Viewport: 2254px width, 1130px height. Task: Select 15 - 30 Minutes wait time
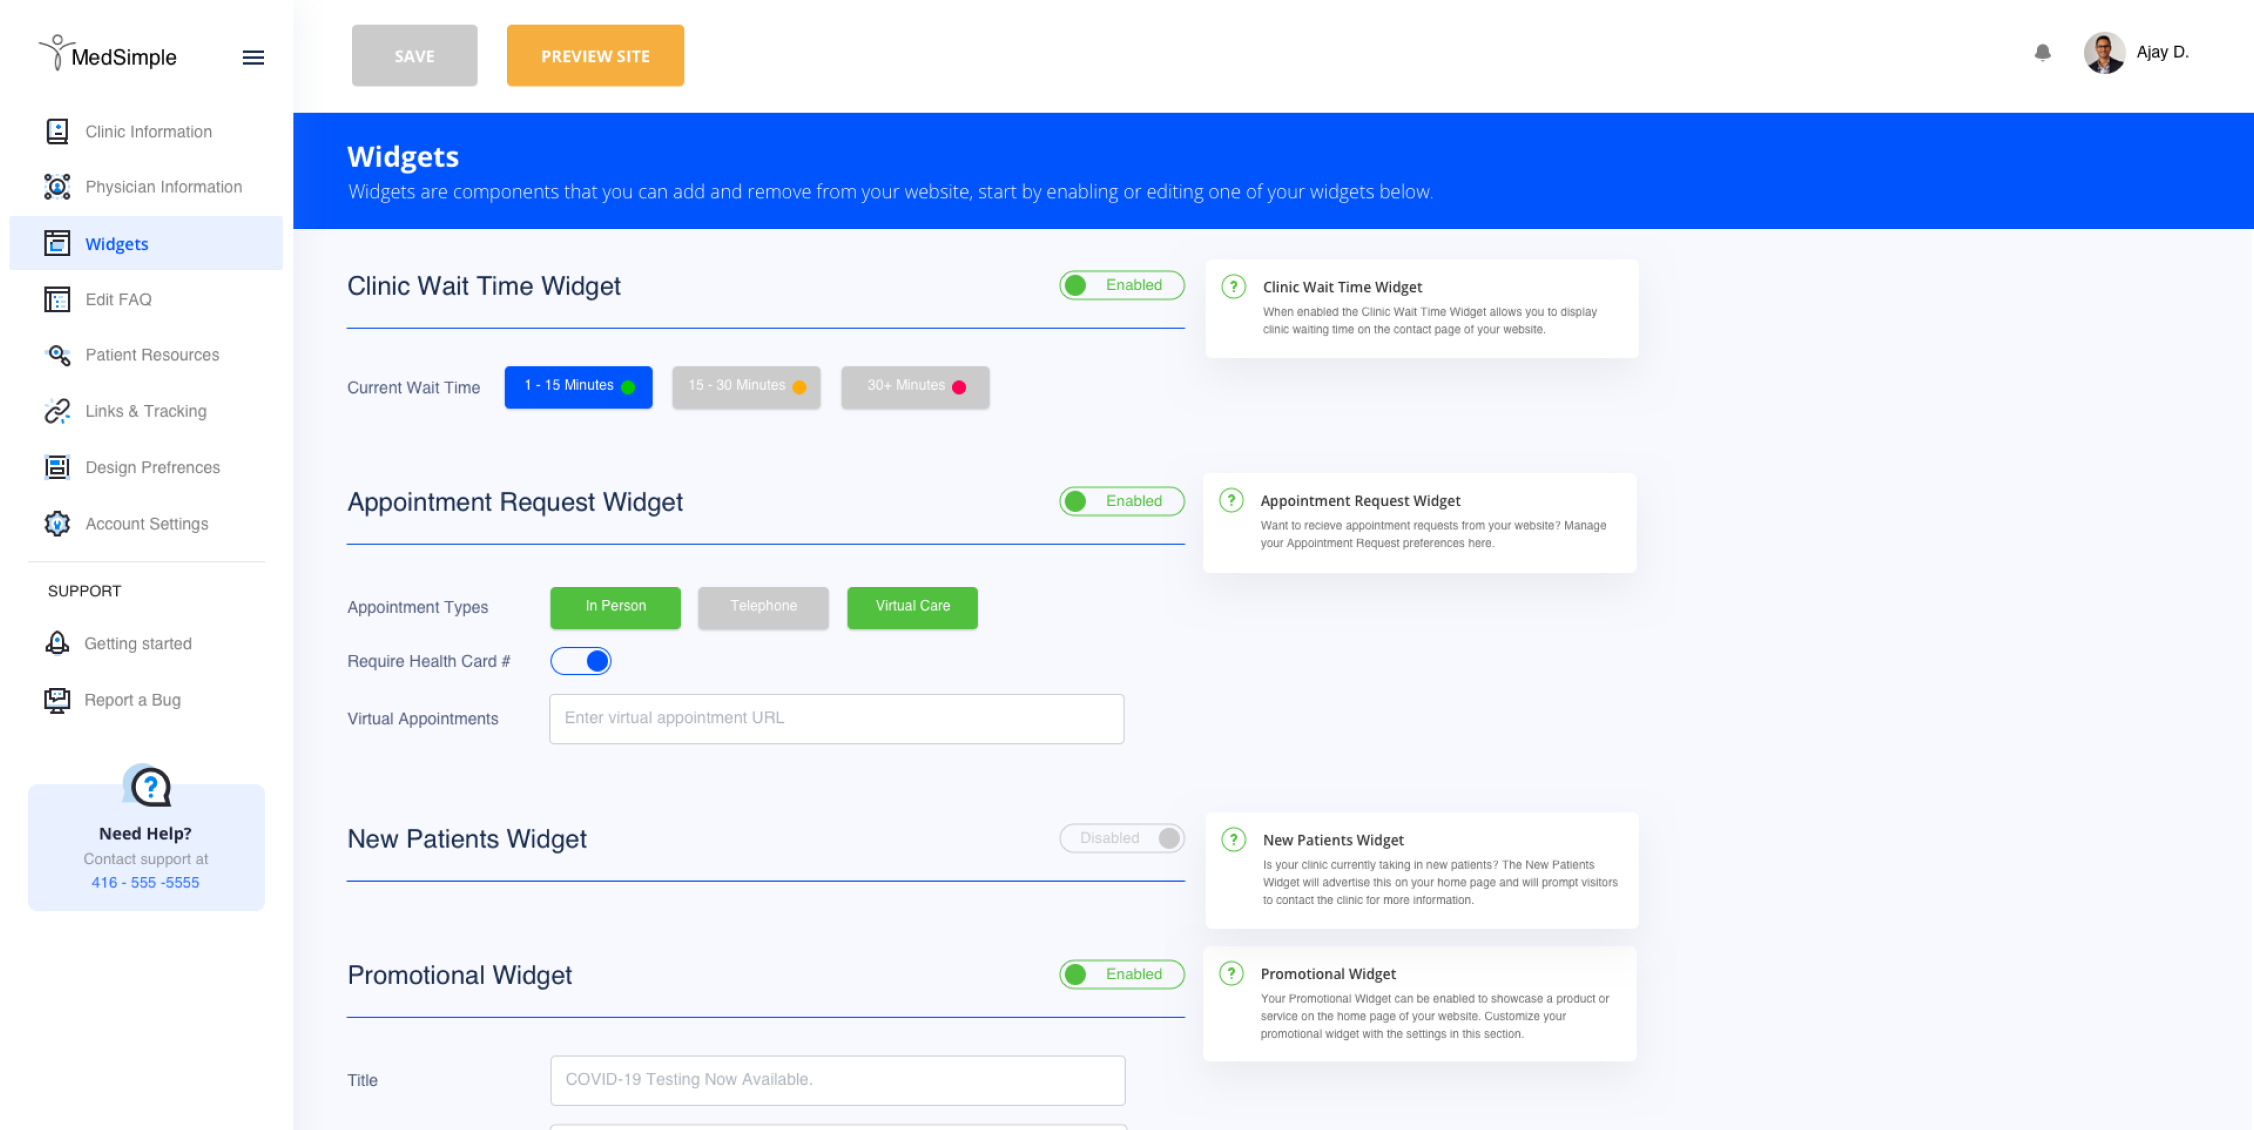746,387
